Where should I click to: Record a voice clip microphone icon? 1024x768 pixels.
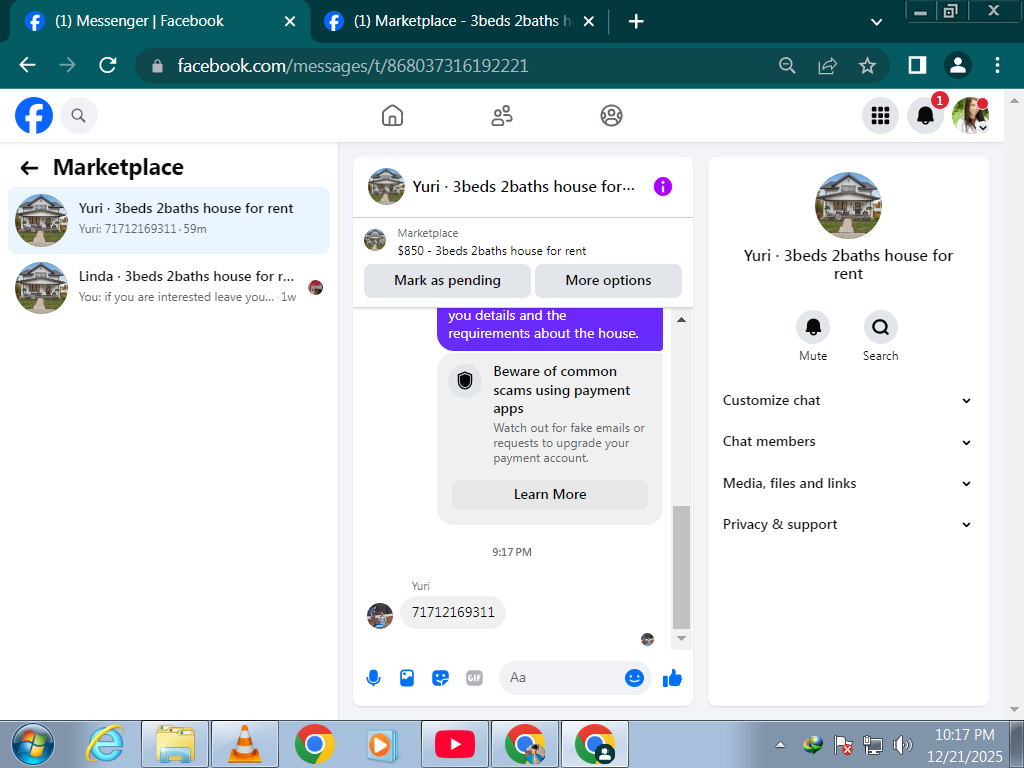374,678
